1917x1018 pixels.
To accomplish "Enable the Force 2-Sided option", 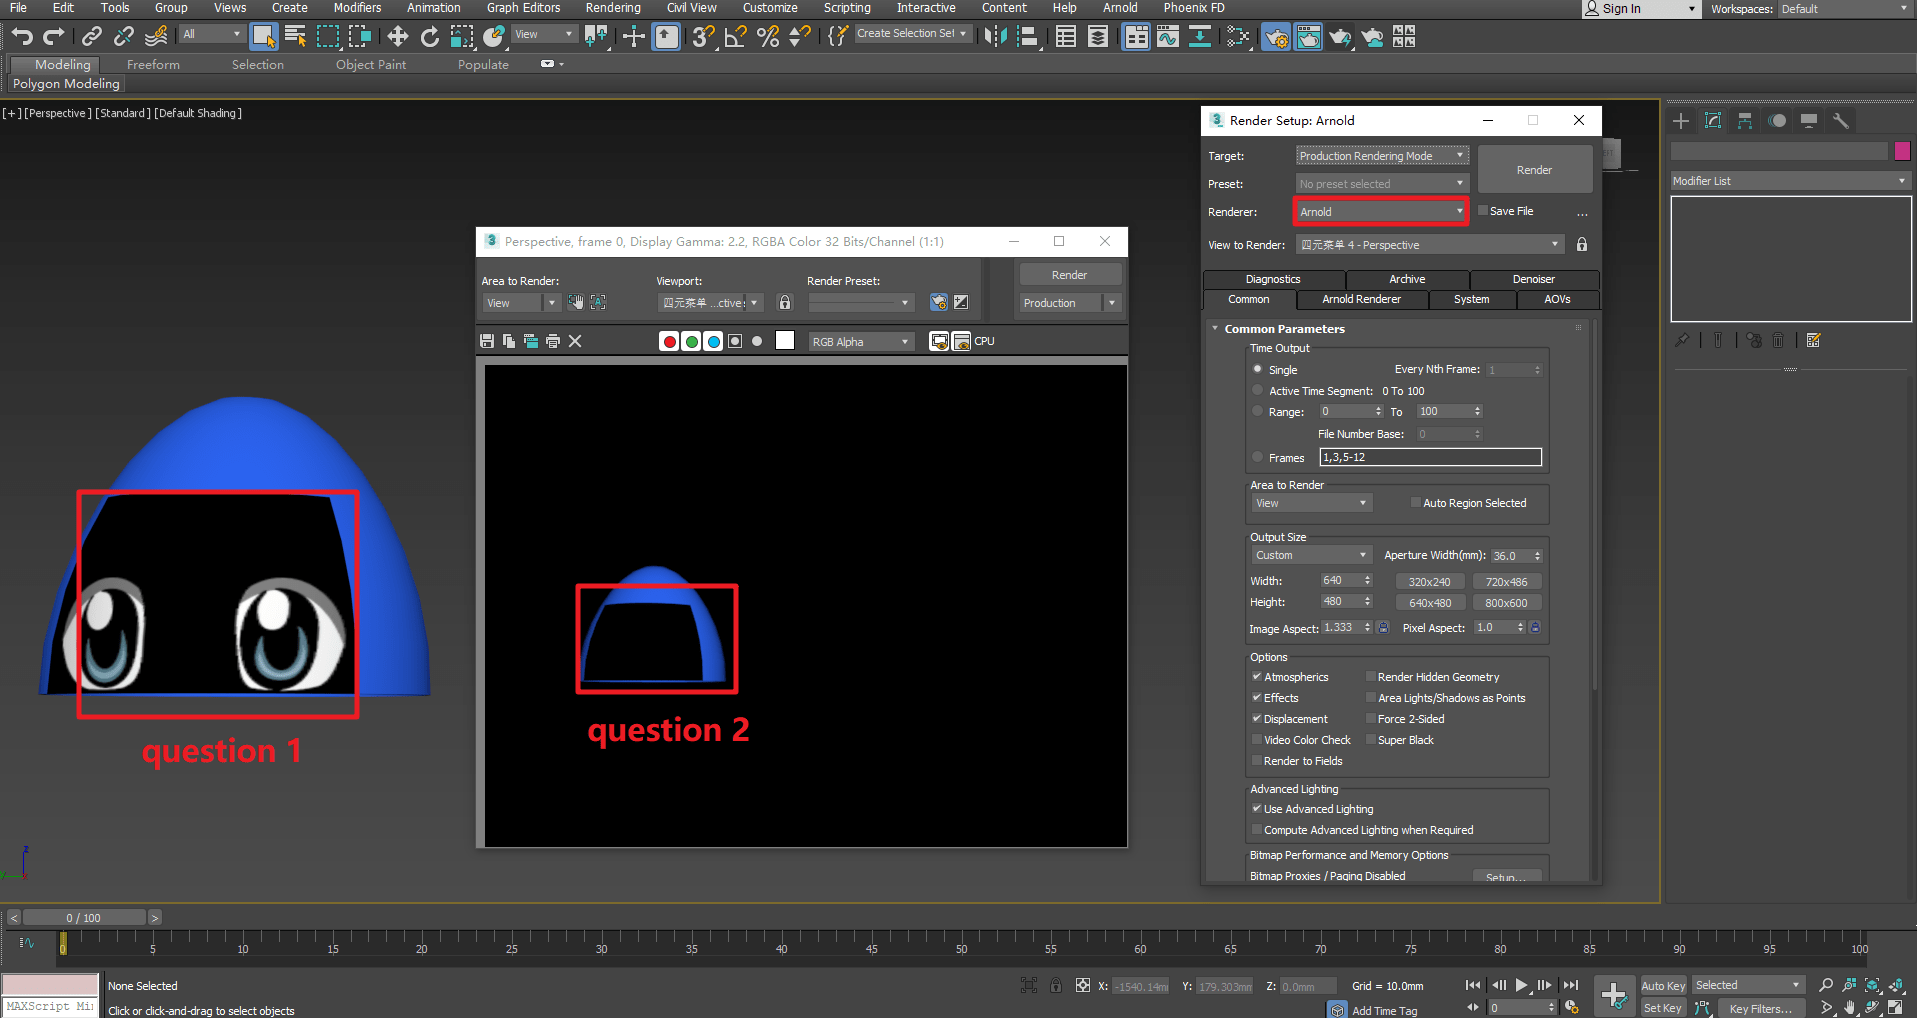I will coord(1371,719).
